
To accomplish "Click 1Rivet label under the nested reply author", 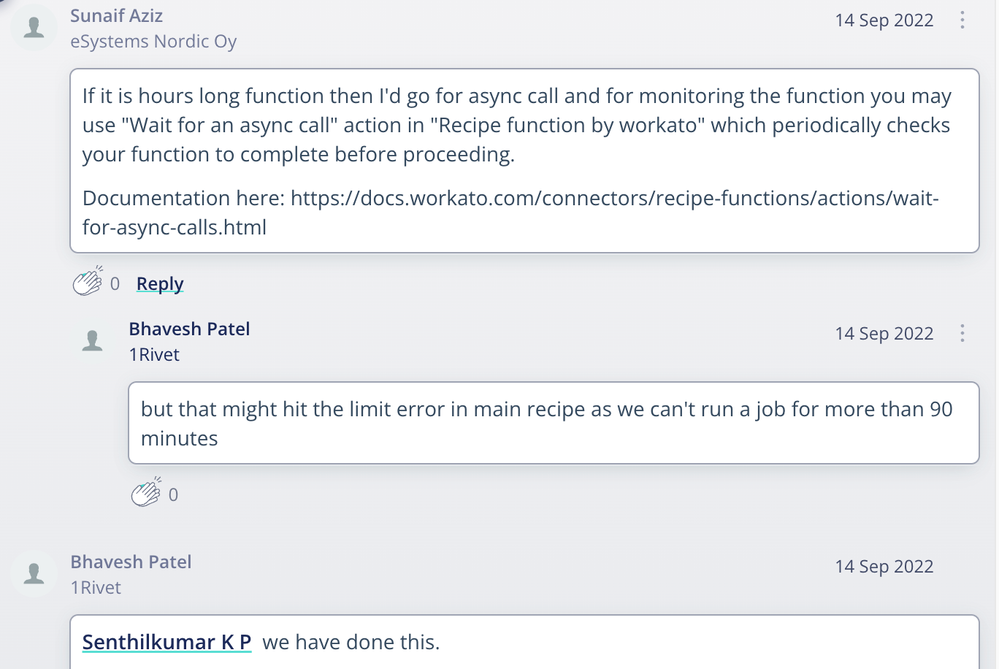I will point(154,354).
